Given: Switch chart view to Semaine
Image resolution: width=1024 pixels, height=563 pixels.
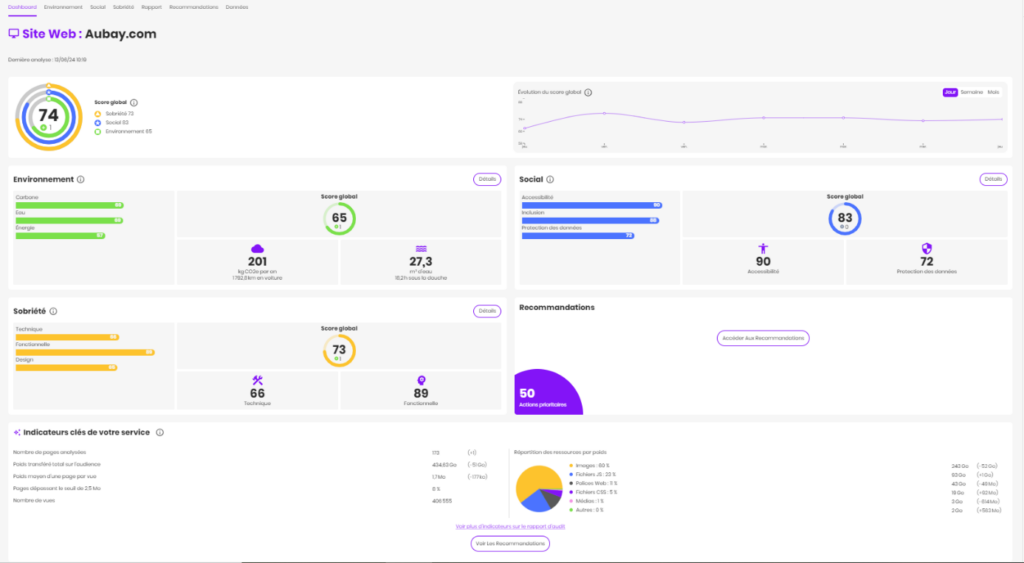Looking at the screenshot, I should (x=971, y=92).
